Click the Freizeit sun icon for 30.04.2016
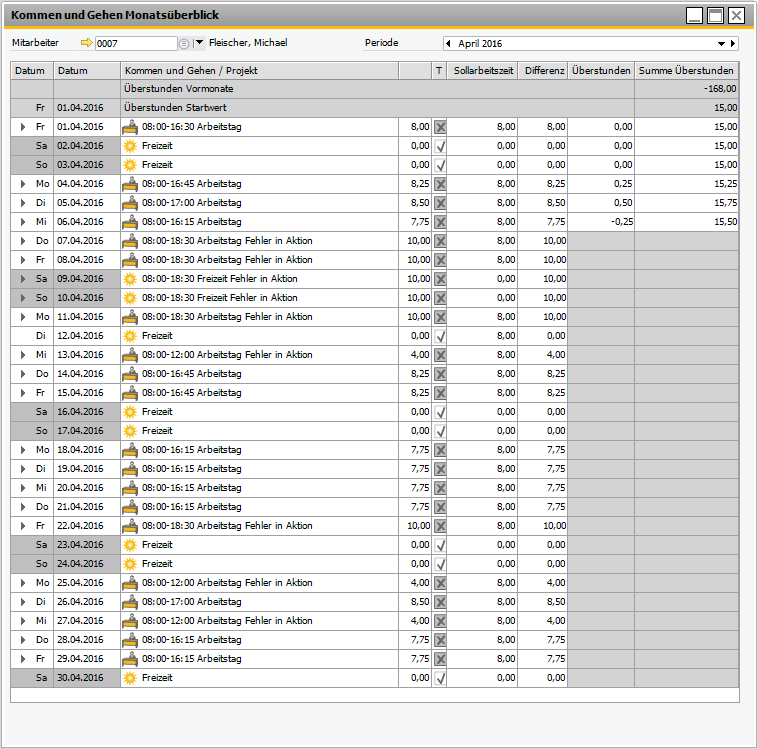758x749 pixels. tap(130, 678)
